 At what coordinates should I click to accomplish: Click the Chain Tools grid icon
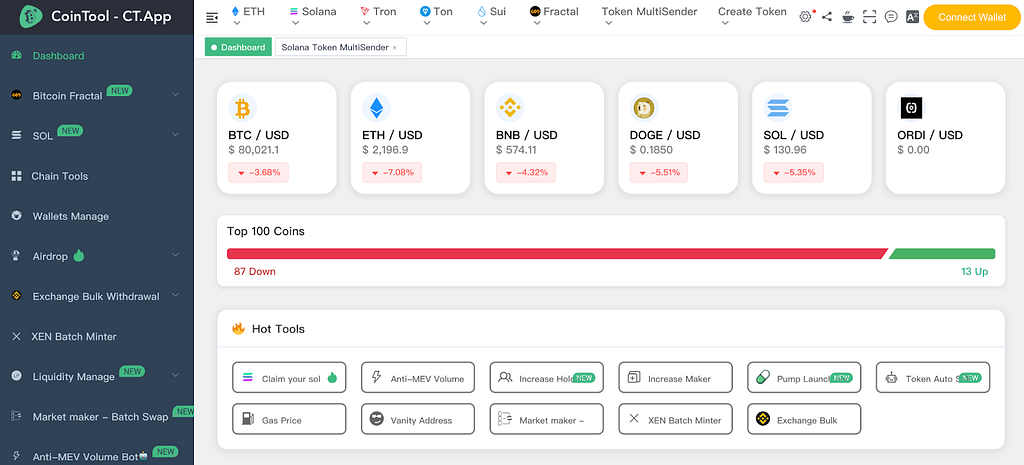click(x=17, y=176)
